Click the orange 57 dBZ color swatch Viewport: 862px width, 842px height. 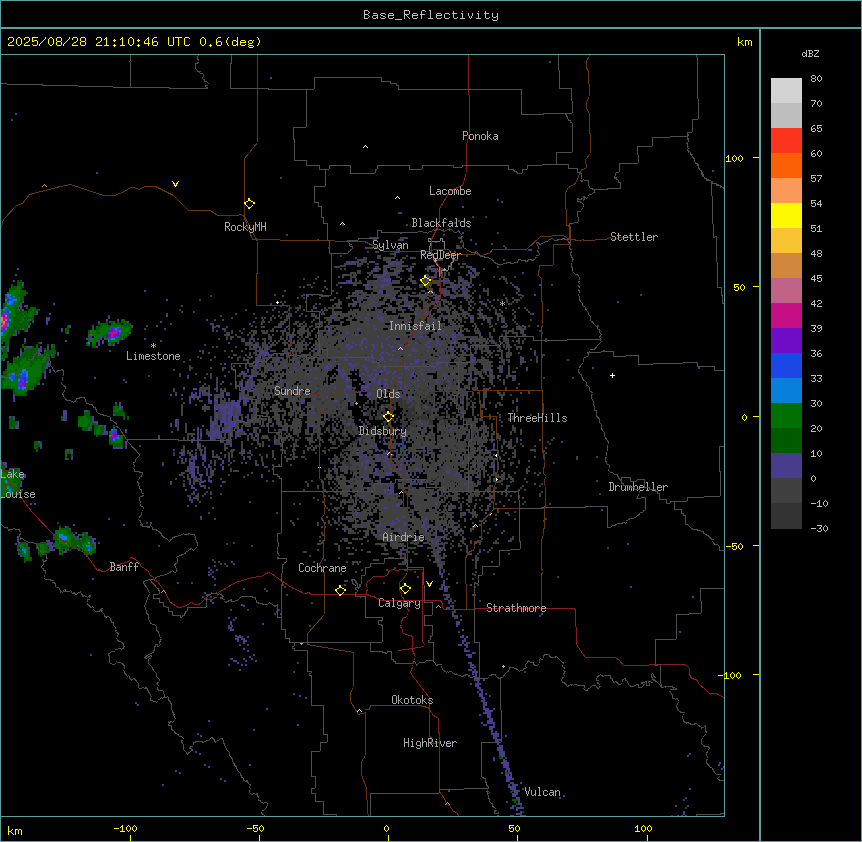[786, 190]
